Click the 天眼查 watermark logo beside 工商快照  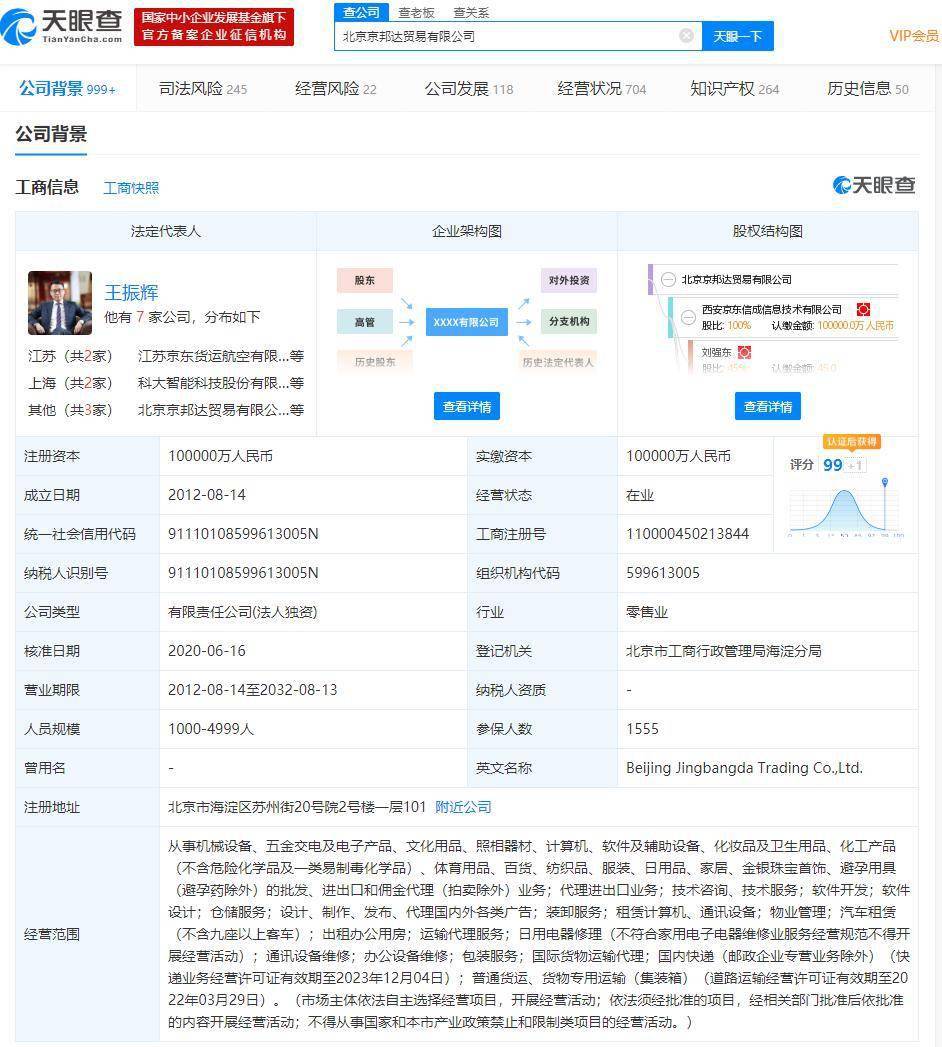tap(874, 186)
